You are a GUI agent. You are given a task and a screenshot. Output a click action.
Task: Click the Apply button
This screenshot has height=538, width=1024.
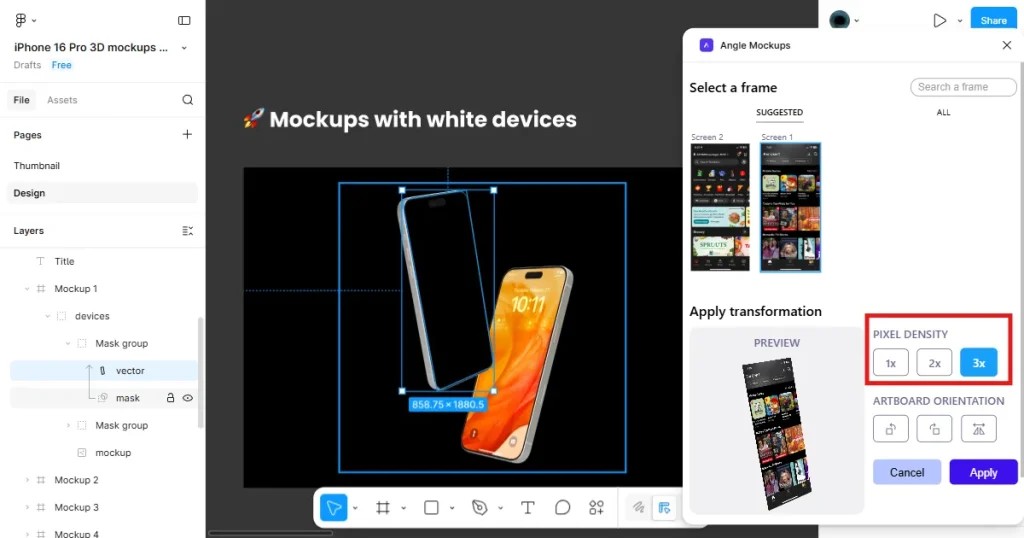click(984, 472)
